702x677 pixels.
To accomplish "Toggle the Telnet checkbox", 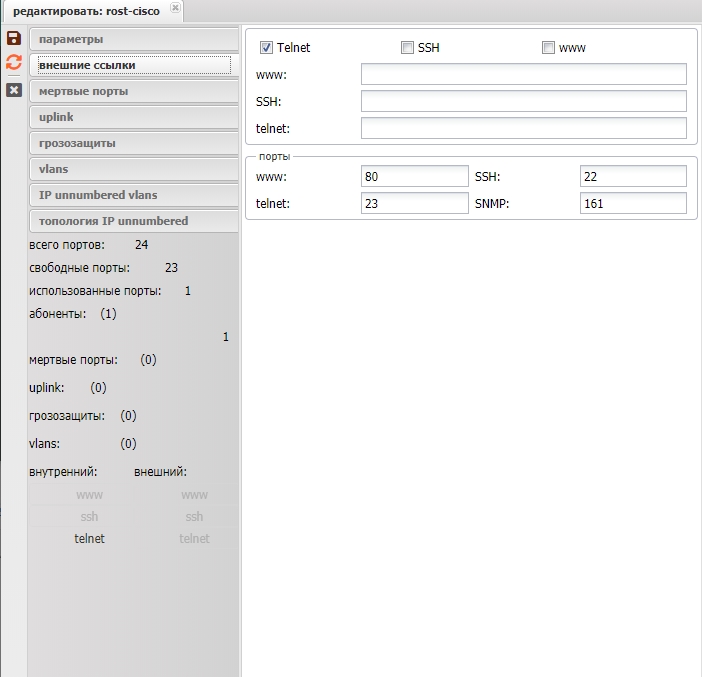I will [x=266, y=48].
